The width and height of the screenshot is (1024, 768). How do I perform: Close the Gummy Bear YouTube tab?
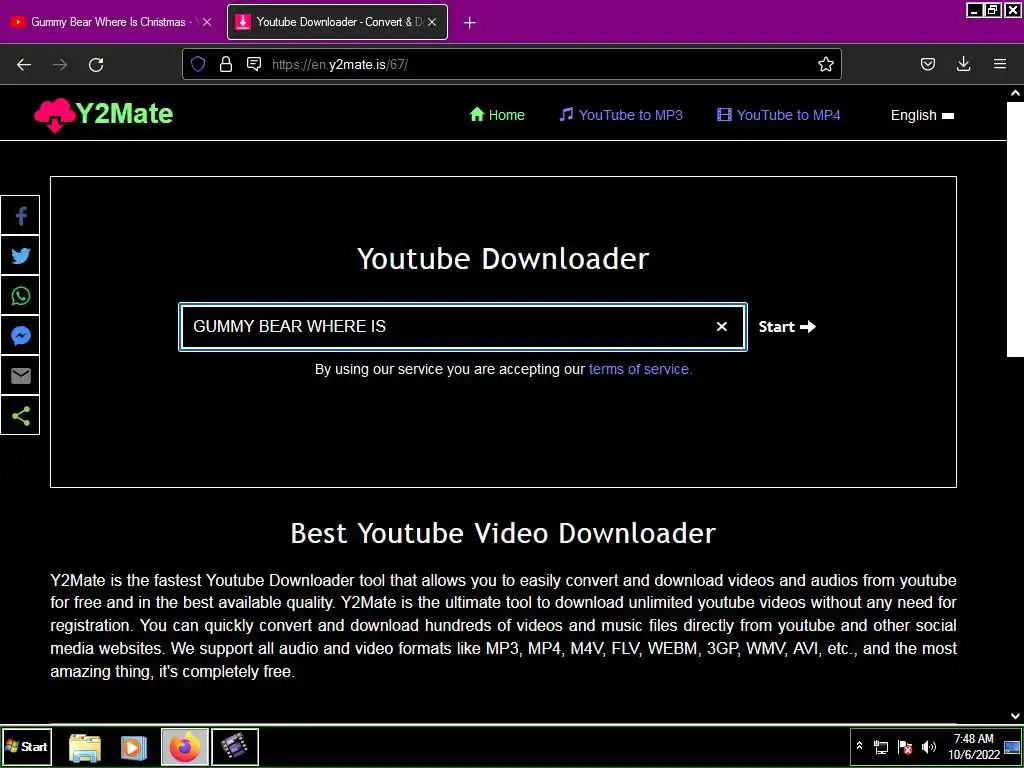click(x=207, y=22)
